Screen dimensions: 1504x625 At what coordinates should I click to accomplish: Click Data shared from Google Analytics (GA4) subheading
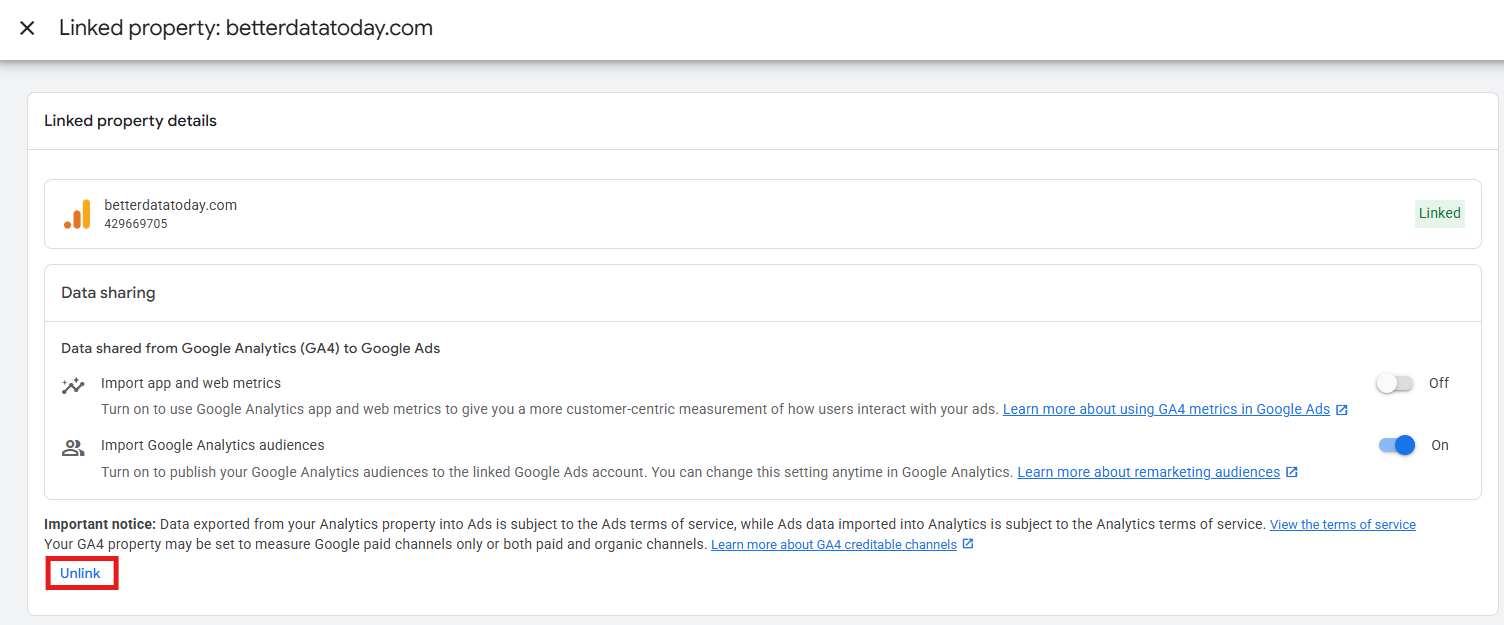(251, 349)
